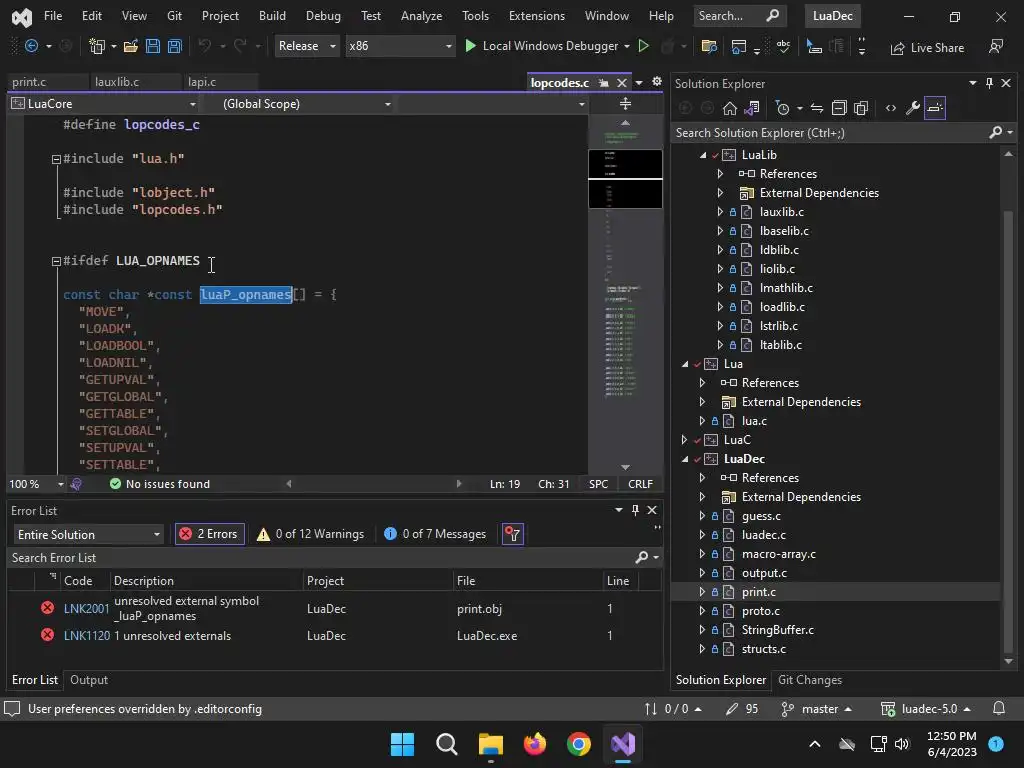Viewport: 1024px width, 768px height.
Task: Open the x86 platform dropdown
Action: 400,46
